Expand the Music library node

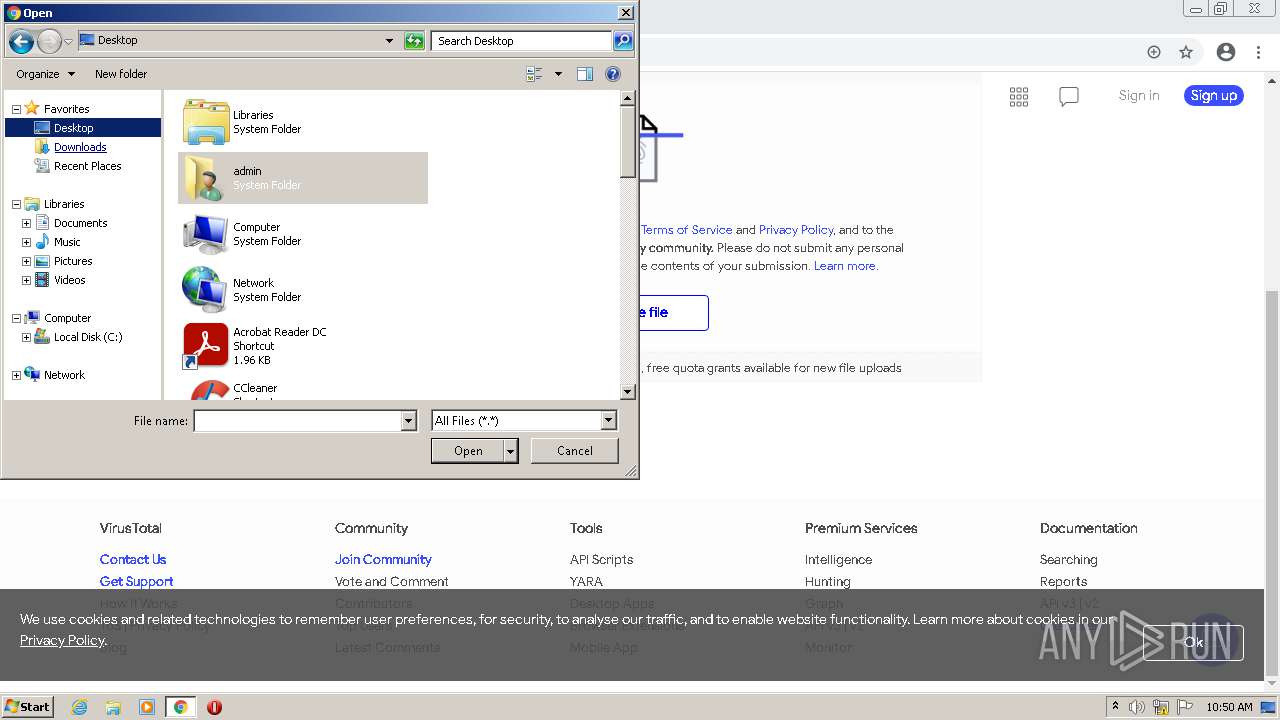pos(26,242)
